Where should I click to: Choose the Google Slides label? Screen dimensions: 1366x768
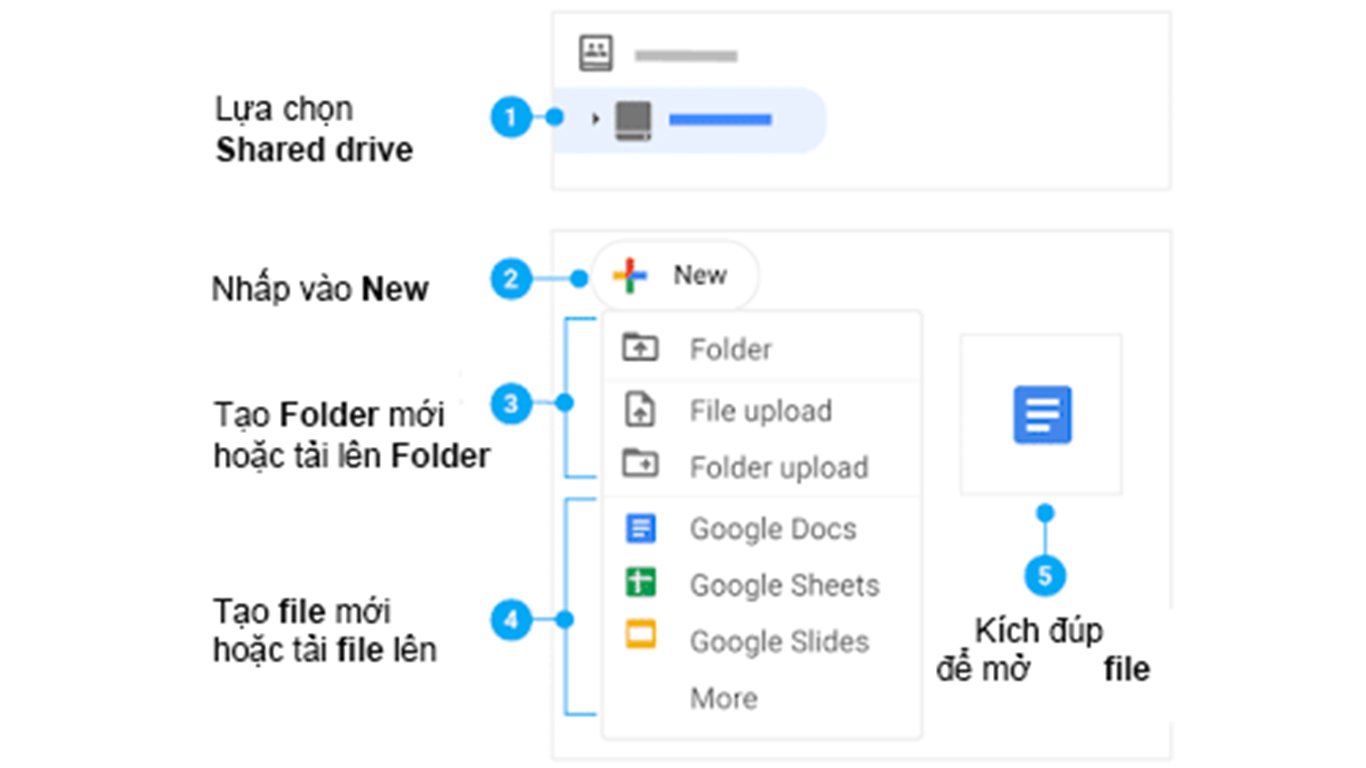coord(779,641)
